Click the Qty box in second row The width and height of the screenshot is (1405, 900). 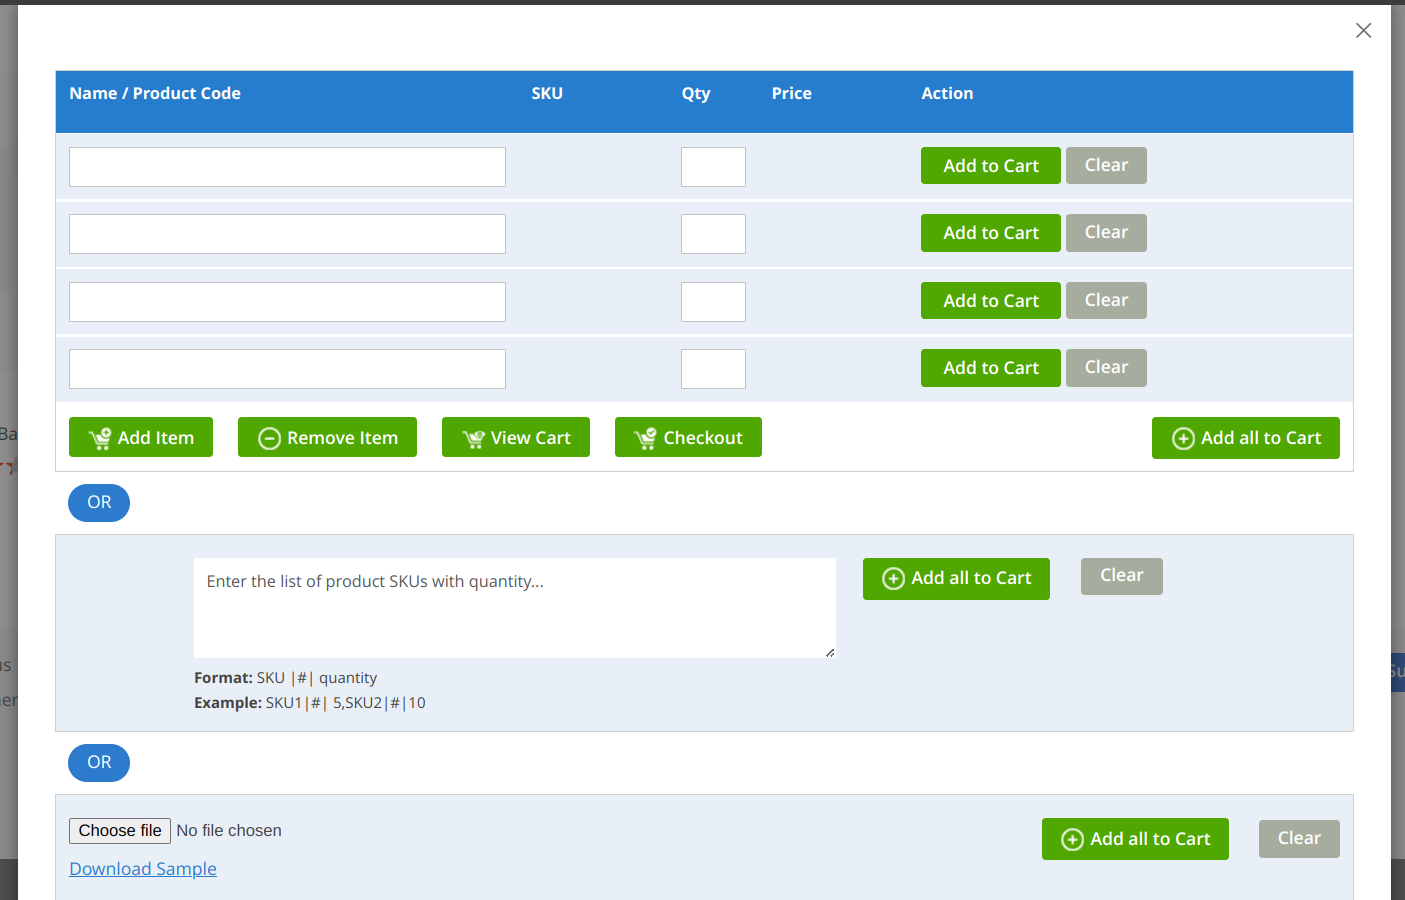(x=713, y=234)
